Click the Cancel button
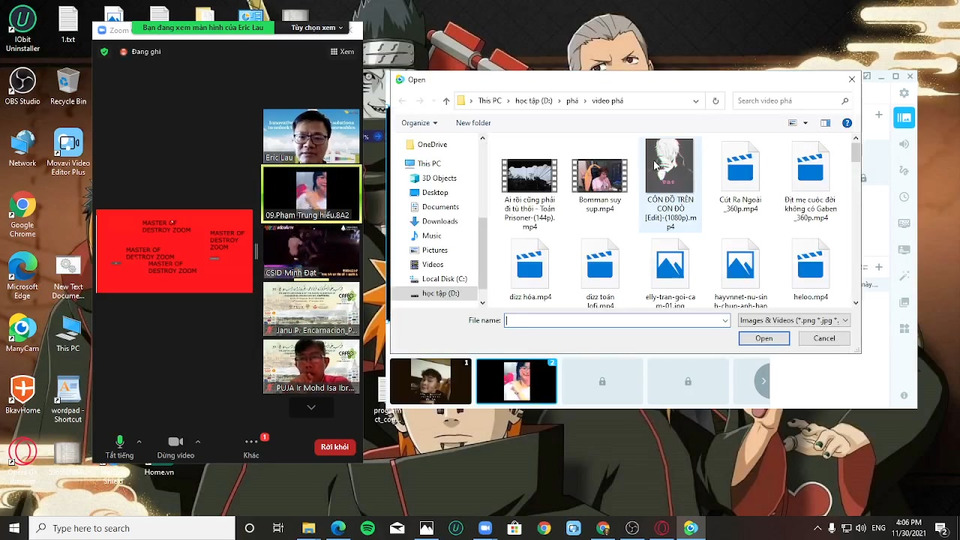Image resolution: width=960 pixels, height=540 pixels. 824,338
